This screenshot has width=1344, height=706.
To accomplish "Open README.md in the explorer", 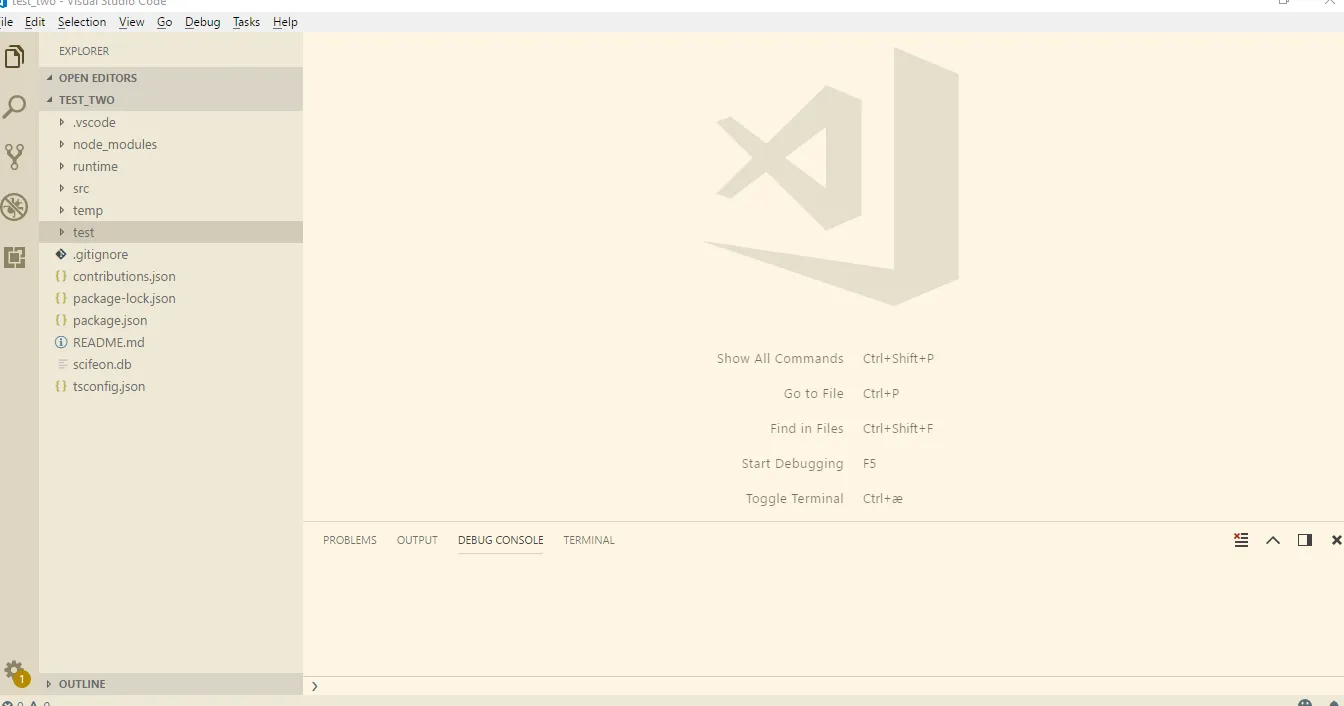I will pos(108,342).
